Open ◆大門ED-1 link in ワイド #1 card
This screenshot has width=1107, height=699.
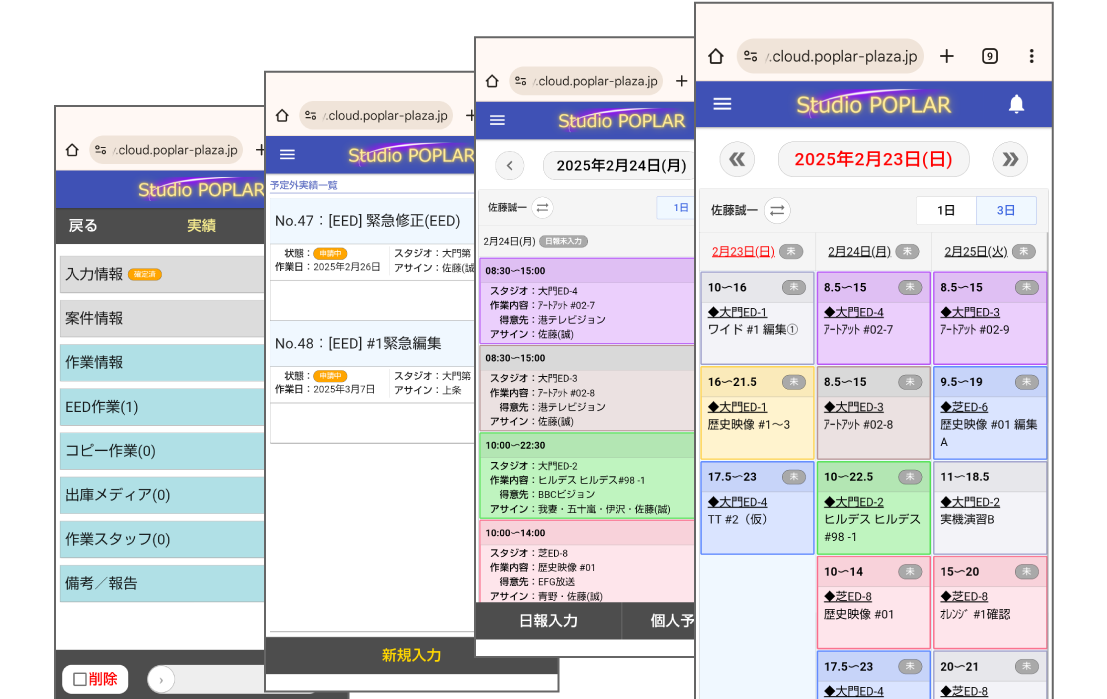(737, 312)
